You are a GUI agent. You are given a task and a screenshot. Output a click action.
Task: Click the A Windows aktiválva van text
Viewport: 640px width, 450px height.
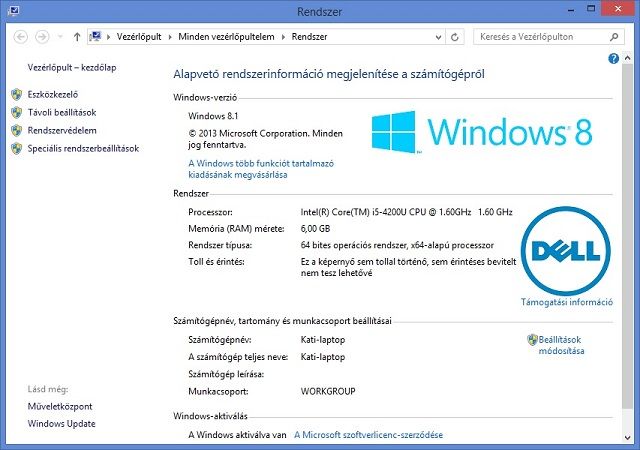tap(237, 435)
